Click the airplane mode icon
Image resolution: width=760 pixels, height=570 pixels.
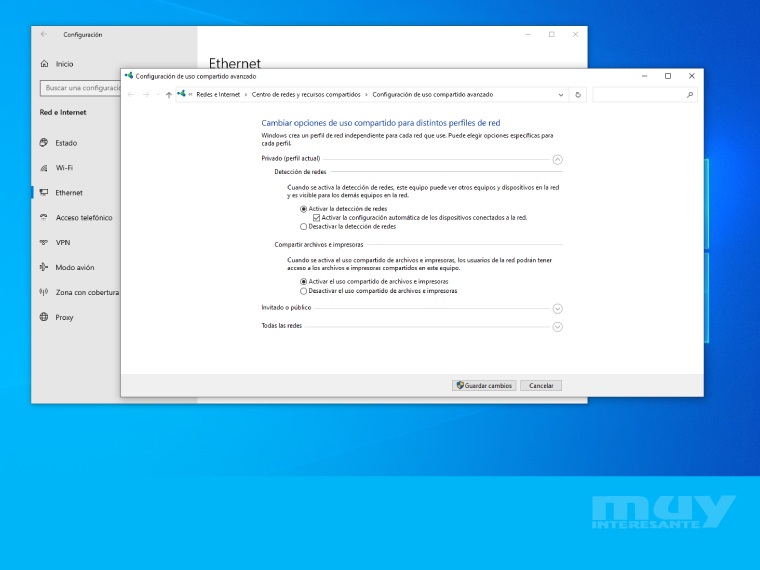tap(44, 267)
